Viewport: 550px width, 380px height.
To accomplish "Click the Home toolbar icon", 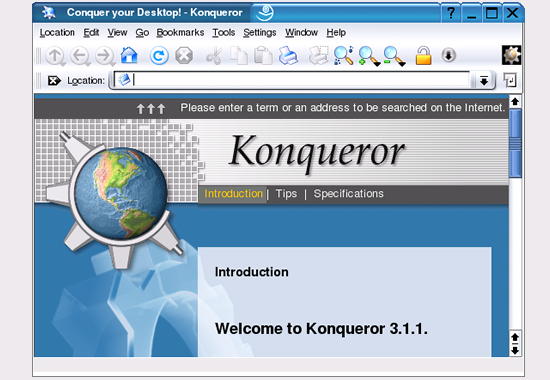I will click(x=129, y=55).
